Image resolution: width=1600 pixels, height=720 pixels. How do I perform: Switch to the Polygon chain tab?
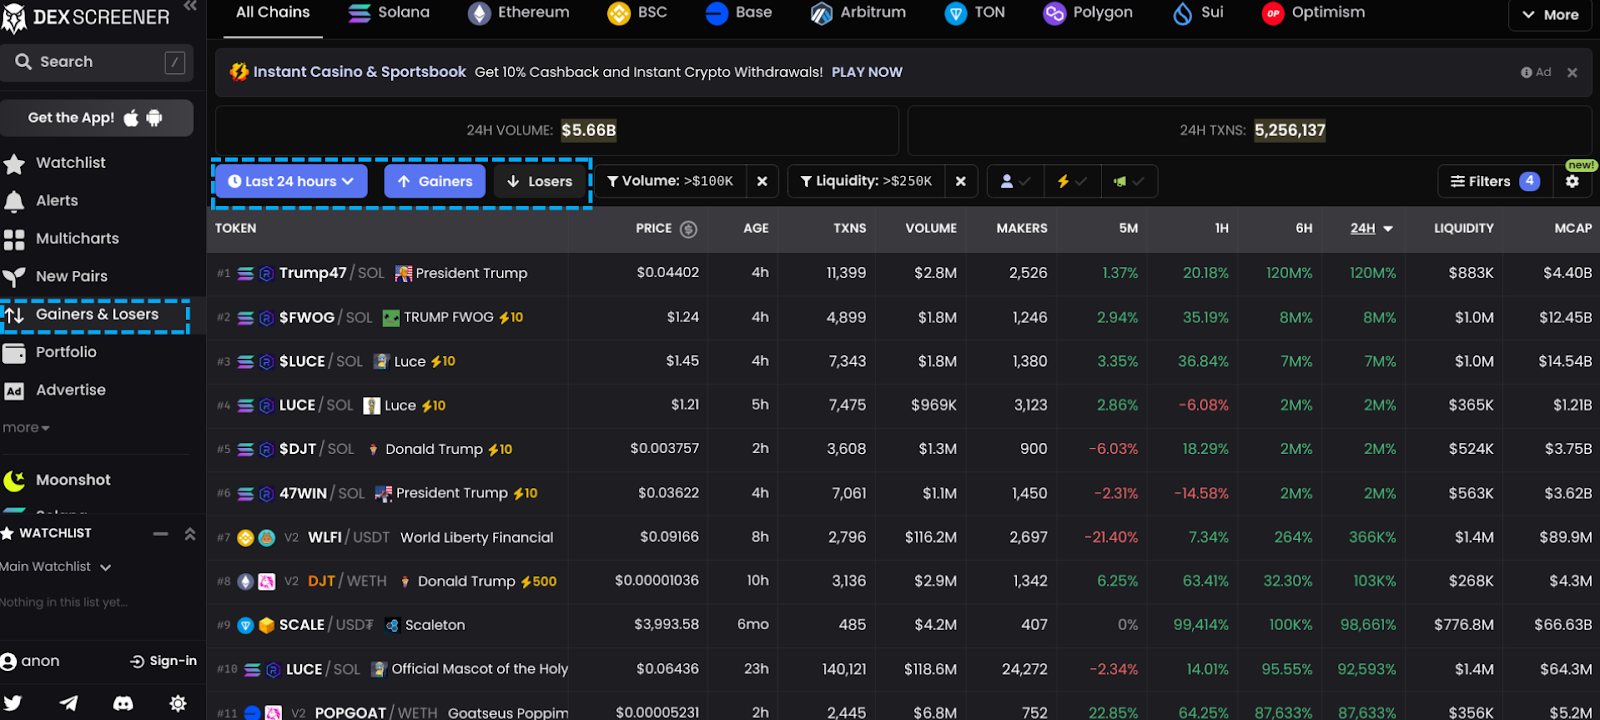click(1088, 13)
